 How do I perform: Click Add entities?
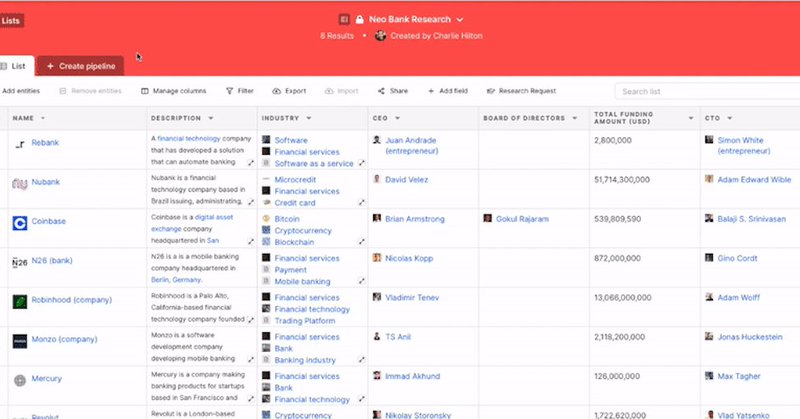coord(21,91)
